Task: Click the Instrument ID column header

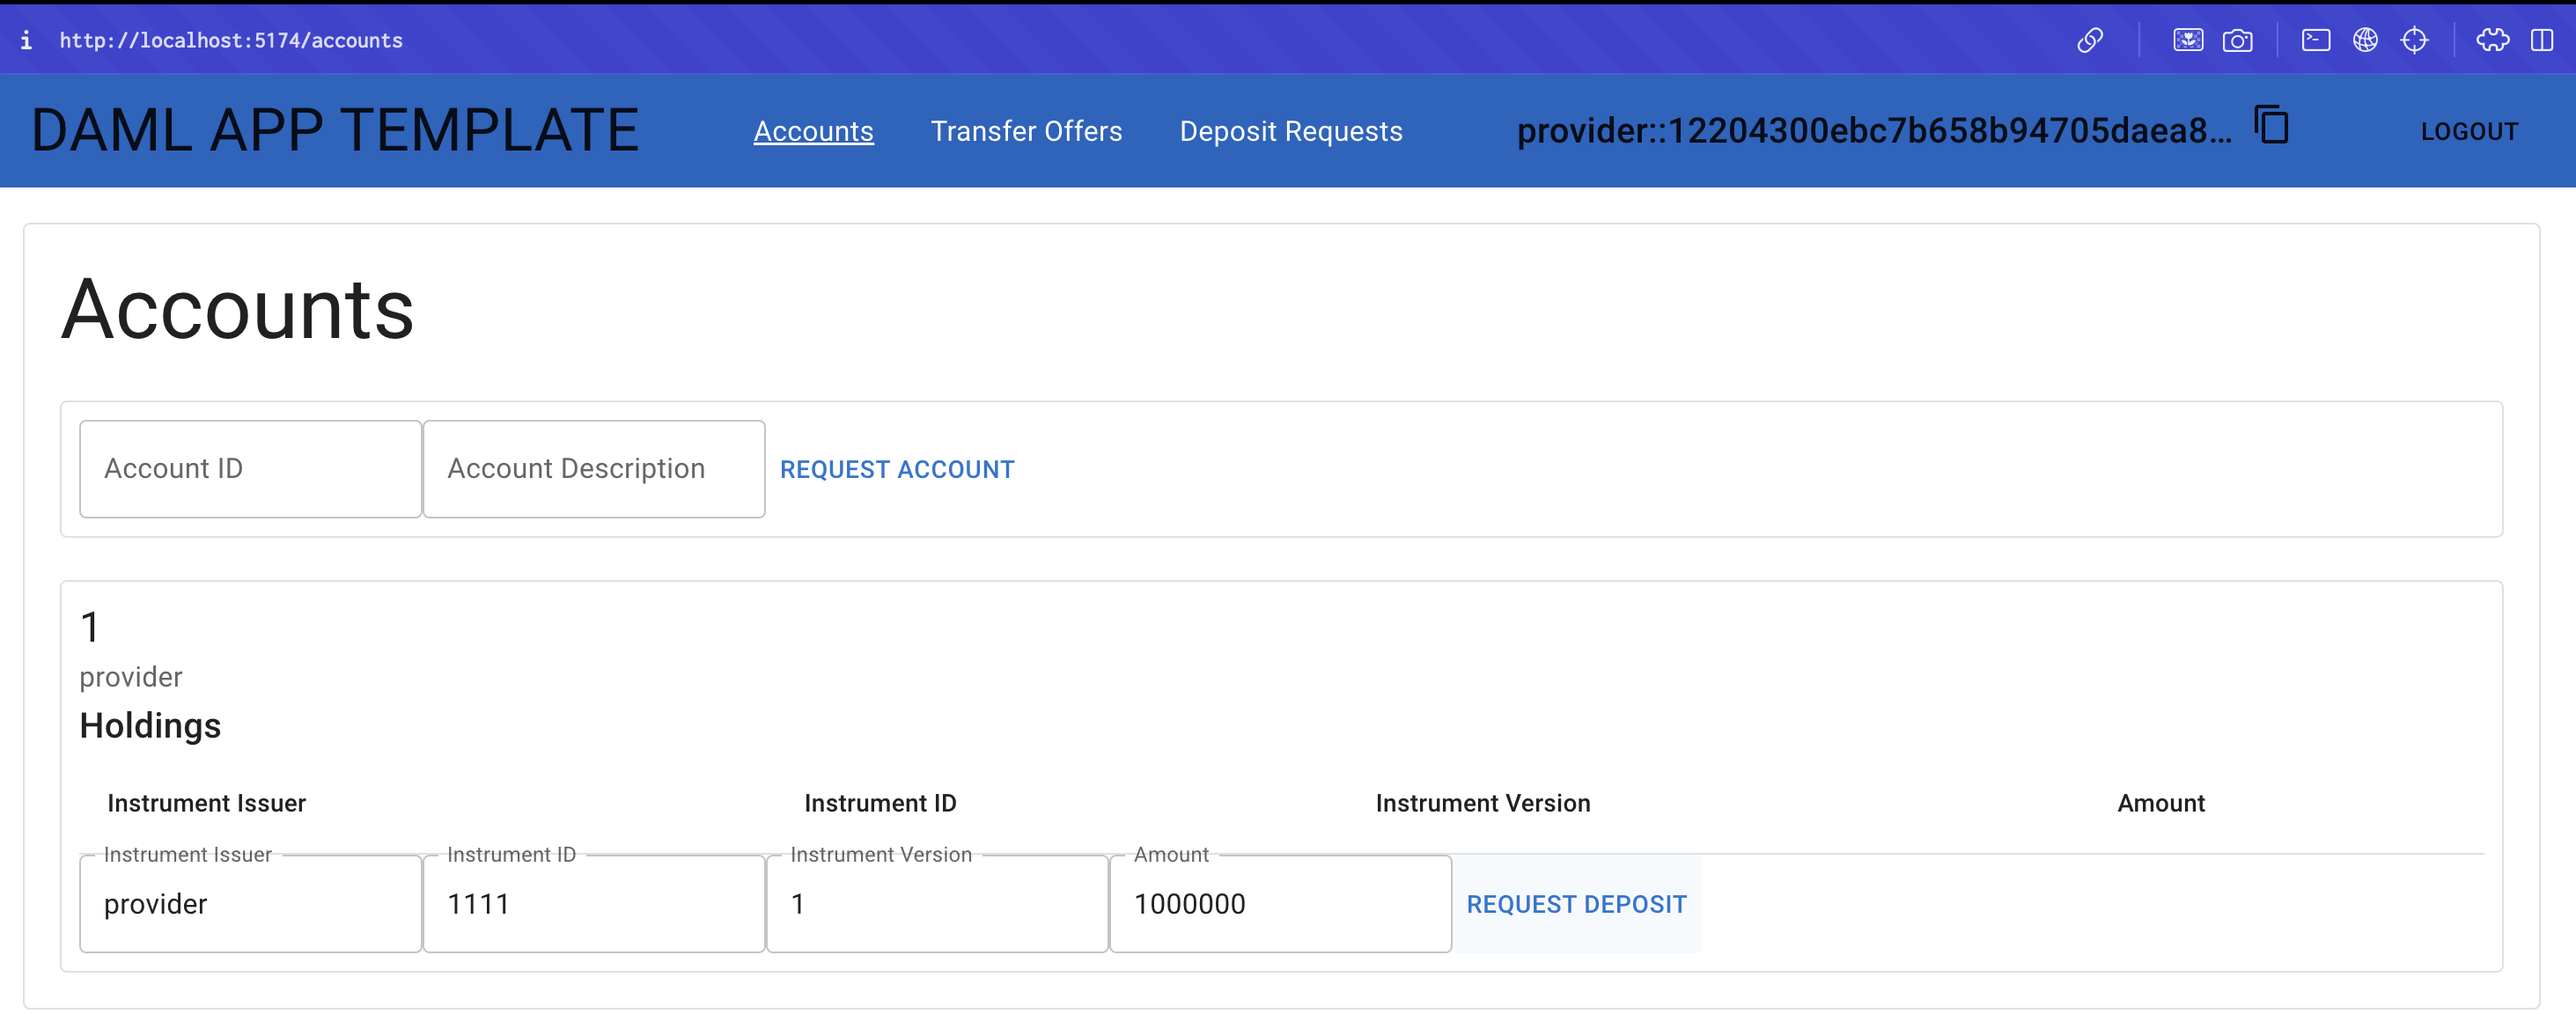Action: point(880,803)
